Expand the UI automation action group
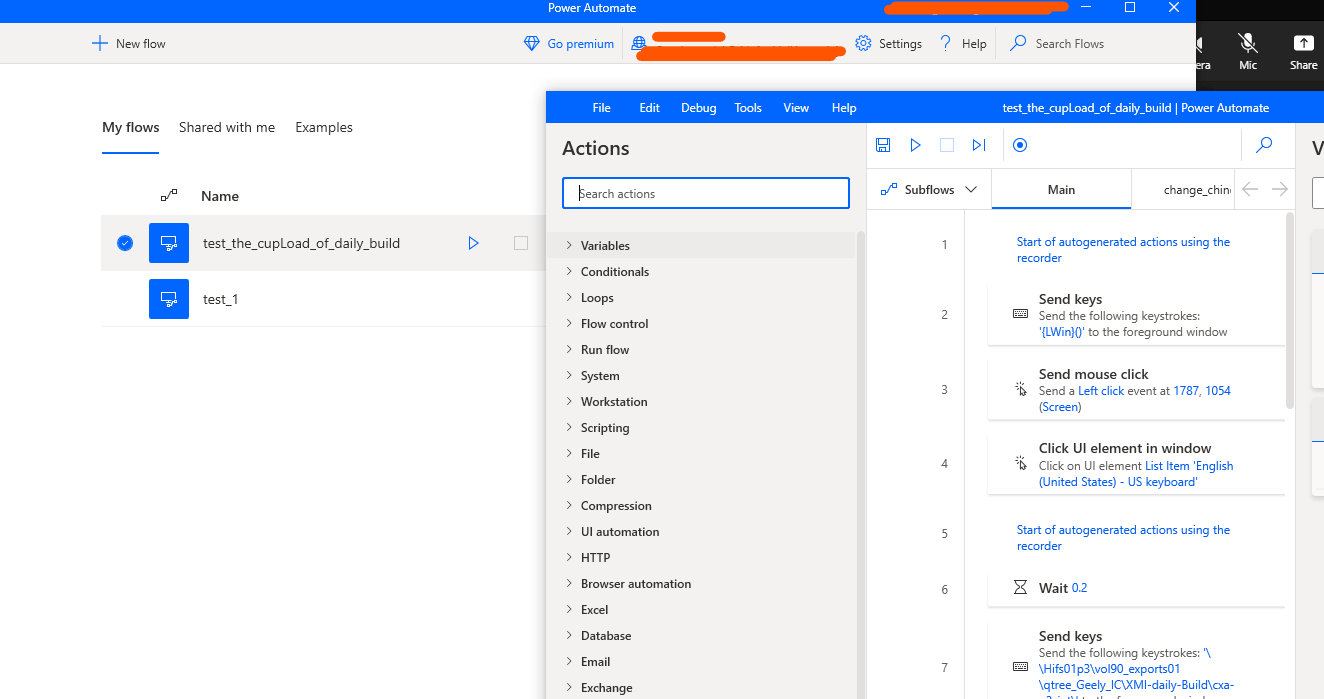The image size is (1324, 699). point(570,532)
